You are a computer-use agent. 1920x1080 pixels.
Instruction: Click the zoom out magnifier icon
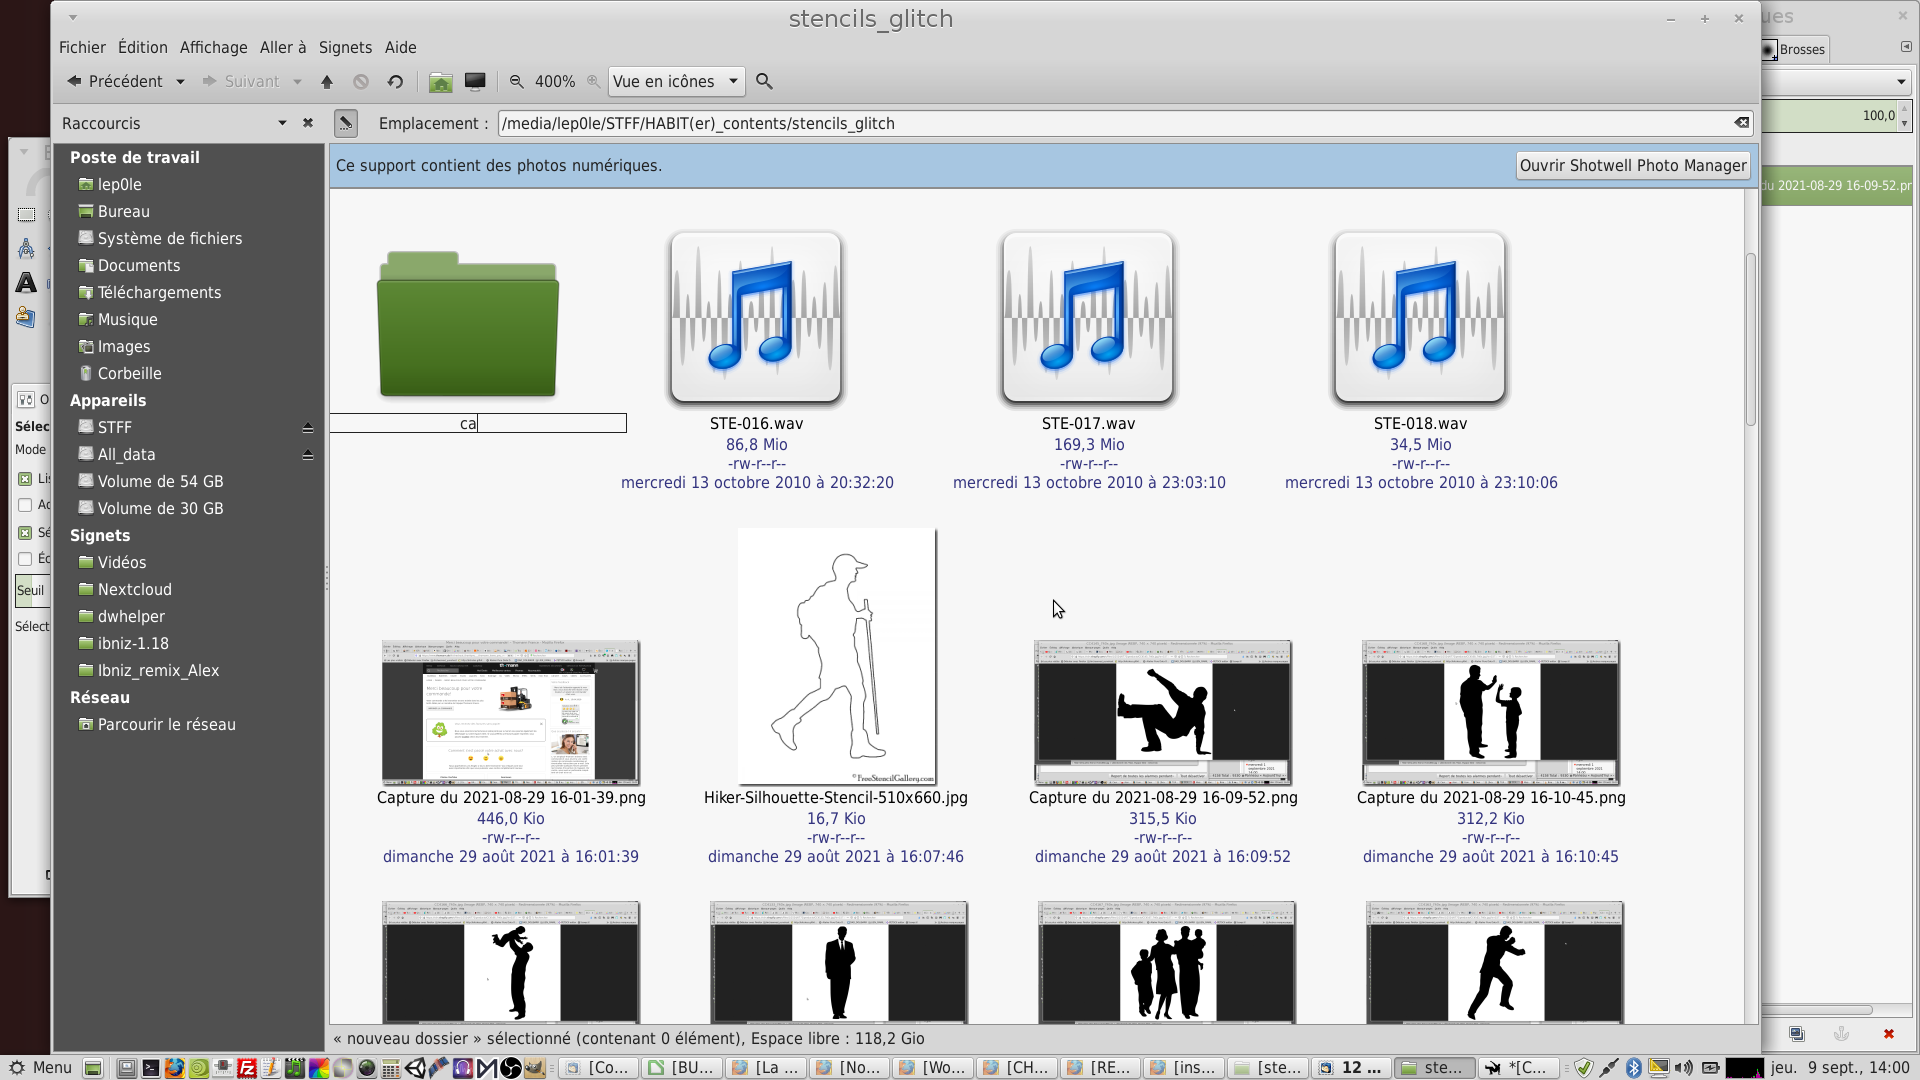click(516, 82)
